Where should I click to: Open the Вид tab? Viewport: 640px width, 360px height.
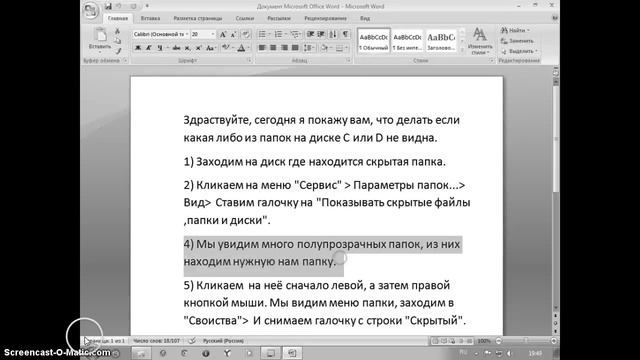pos(365,18)
